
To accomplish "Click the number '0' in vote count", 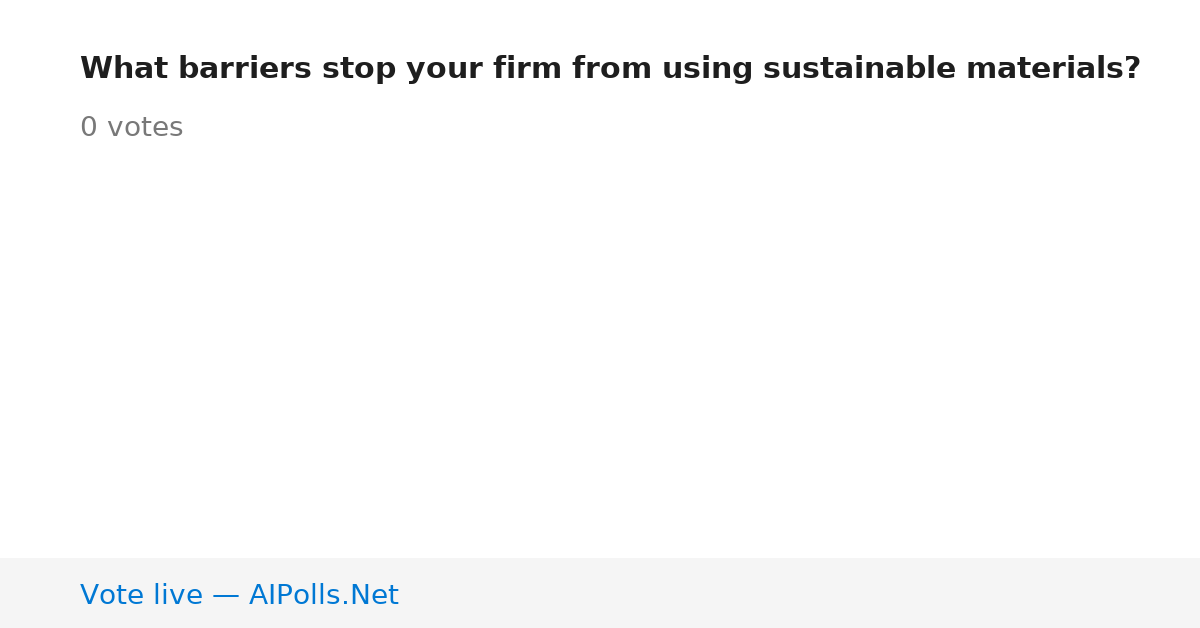I will (x=88, y=128).
